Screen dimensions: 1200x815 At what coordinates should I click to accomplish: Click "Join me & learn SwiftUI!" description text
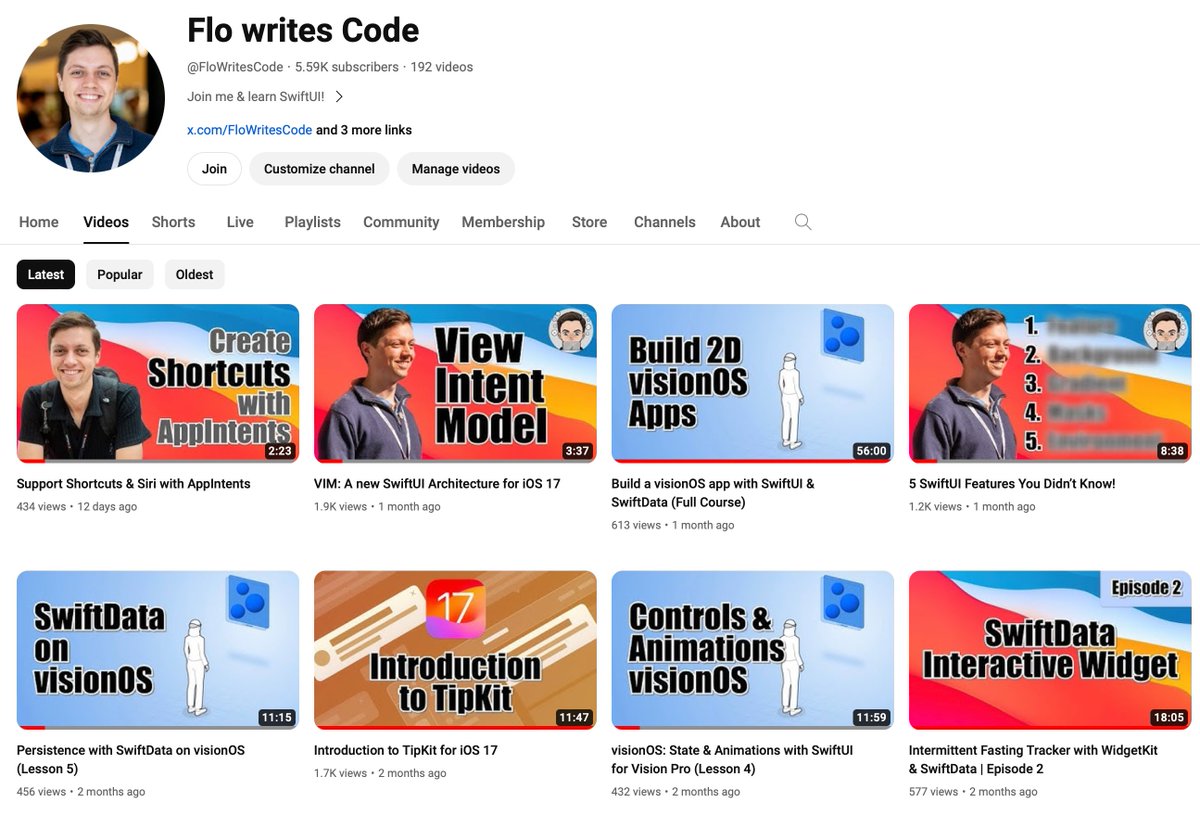[x=256, y=97]
